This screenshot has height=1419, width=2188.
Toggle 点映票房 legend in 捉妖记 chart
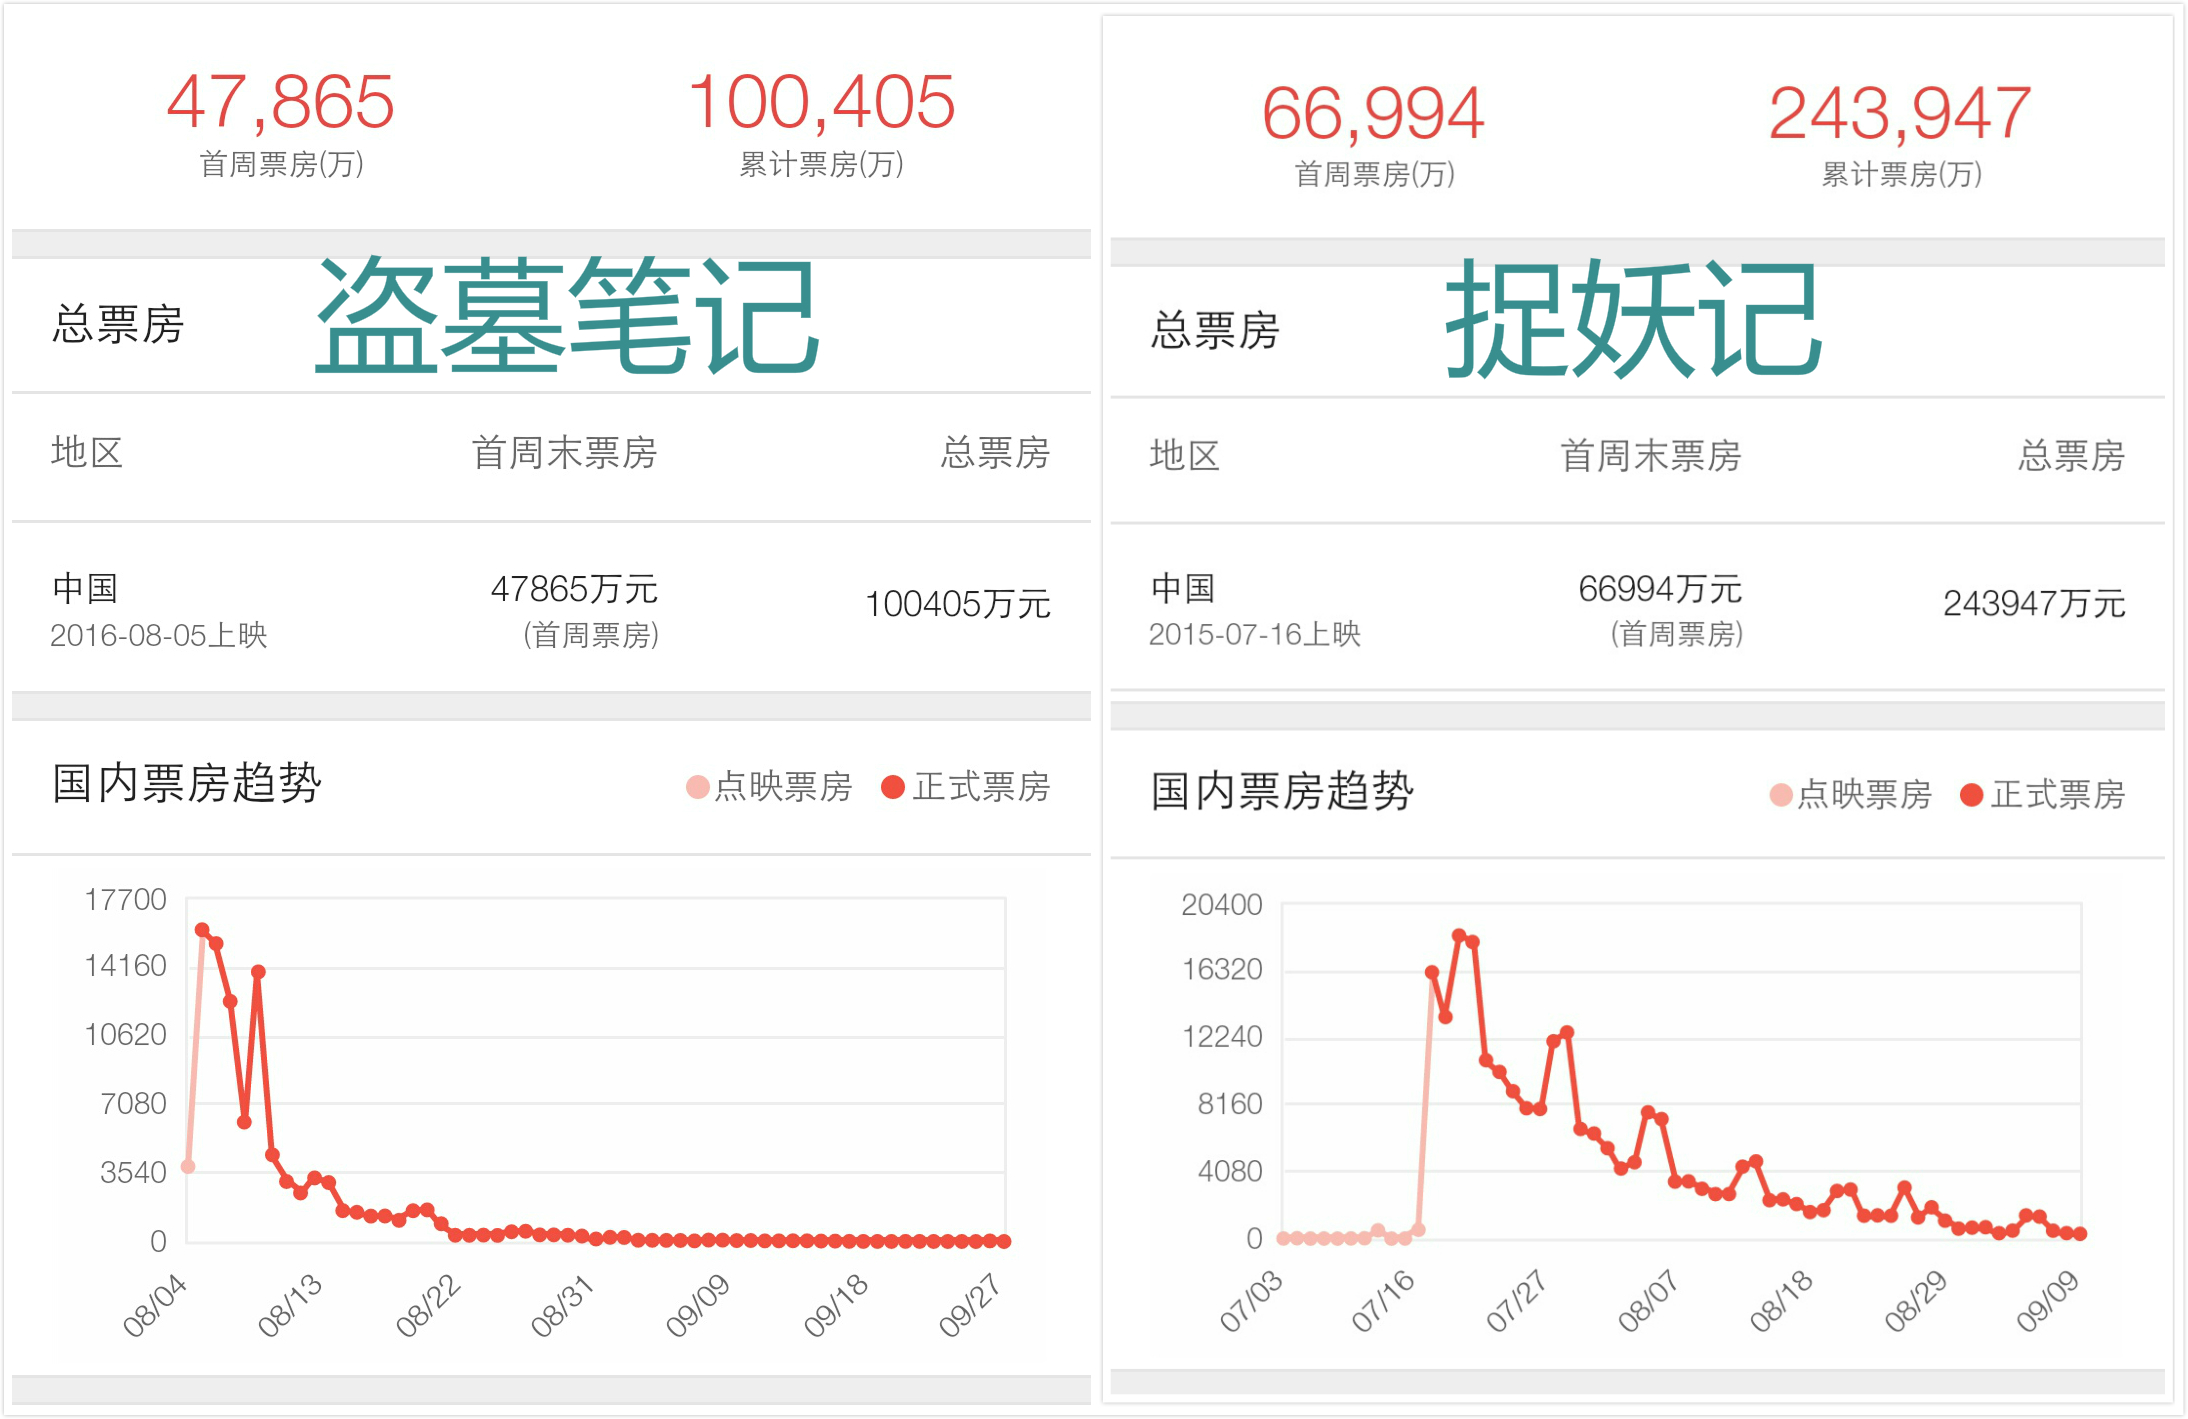point(1850,795)
